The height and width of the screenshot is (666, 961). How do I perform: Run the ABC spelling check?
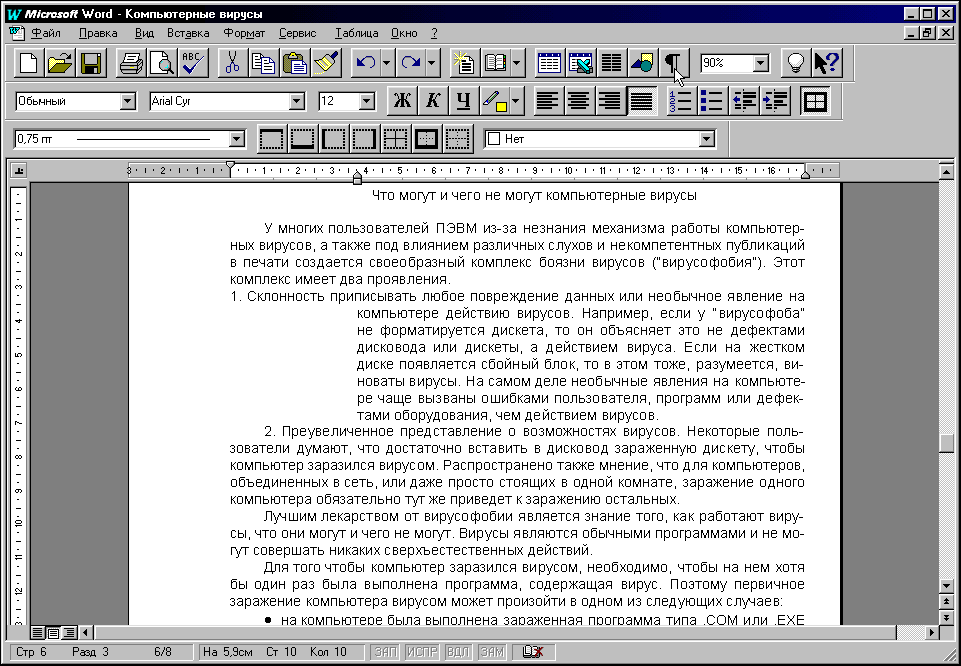click(x=193, y=63)
